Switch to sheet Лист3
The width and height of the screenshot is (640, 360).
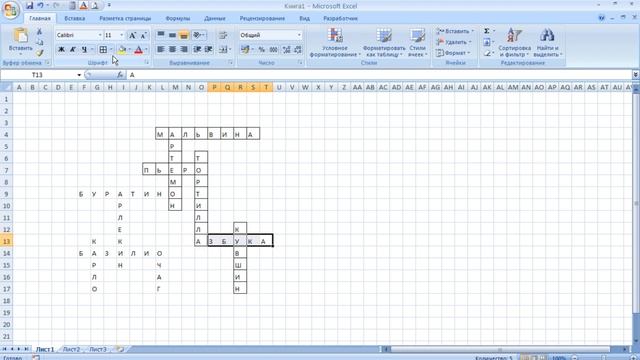coord(98,349)
